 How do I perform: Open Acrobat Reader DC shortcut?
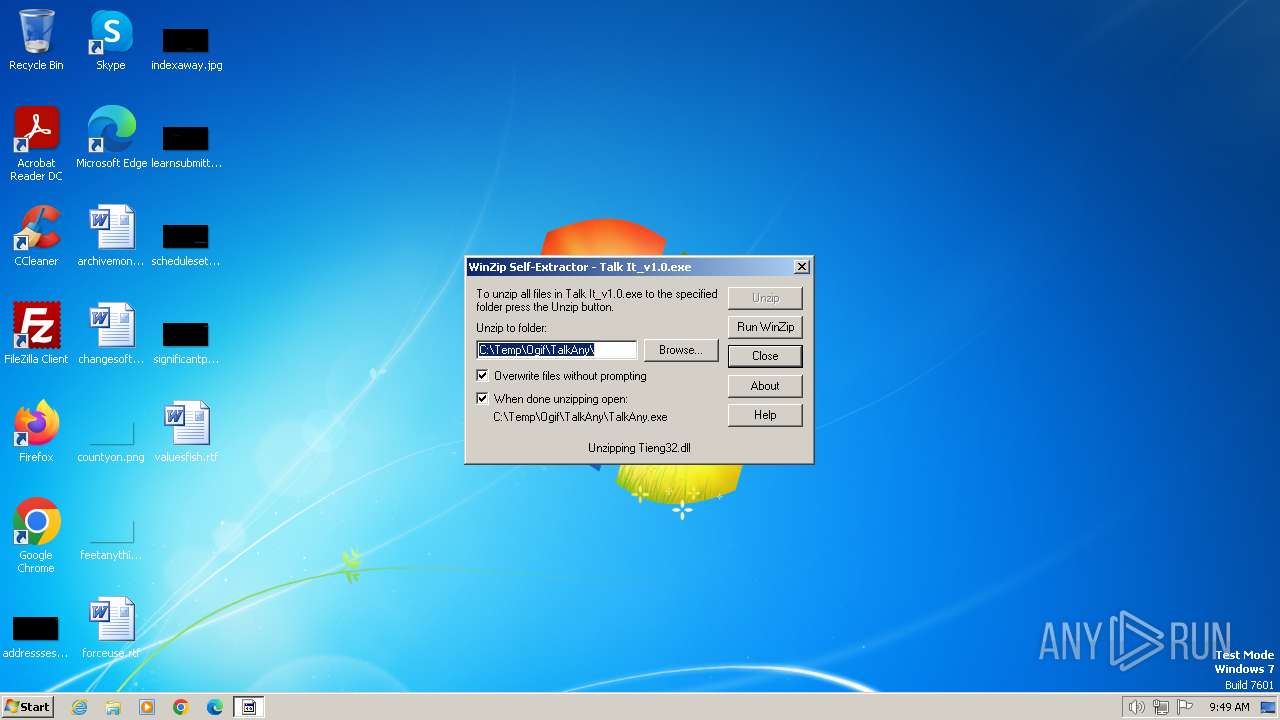(x=36, y=143)
